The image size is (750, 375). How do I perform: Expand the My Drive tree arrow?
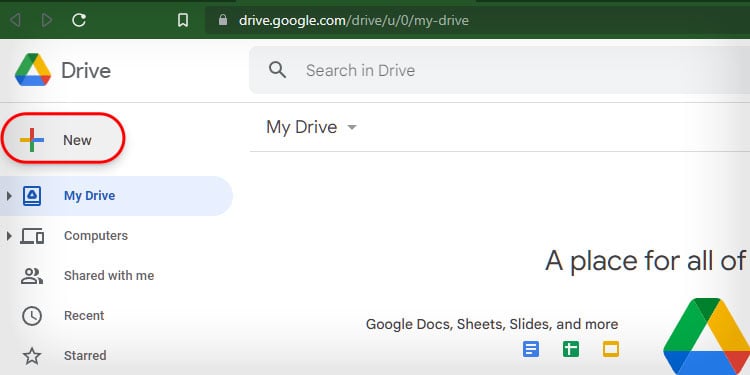[9, 196]
